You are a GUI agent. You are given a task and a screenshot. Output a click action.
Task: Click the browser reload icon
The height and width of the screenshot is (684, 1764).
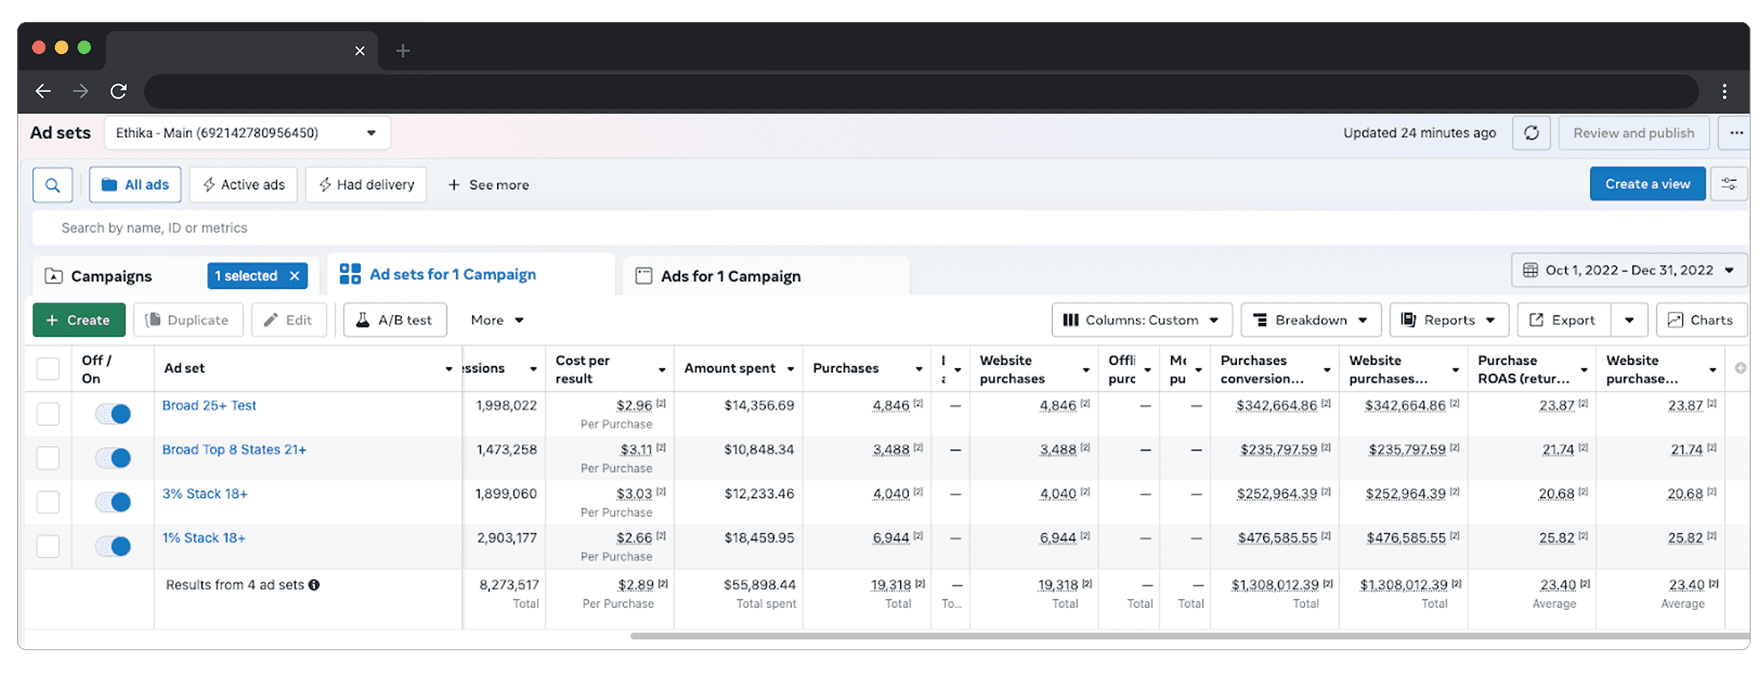[x=118, y=91]
